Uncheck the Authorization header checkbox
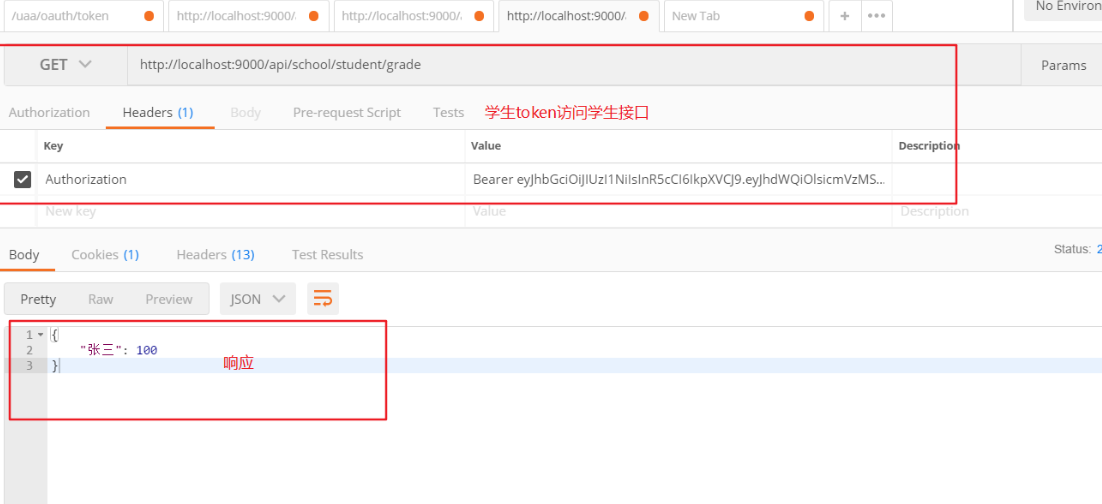The height and width of the screenshot is (504, 1102). tap(22, 180)
